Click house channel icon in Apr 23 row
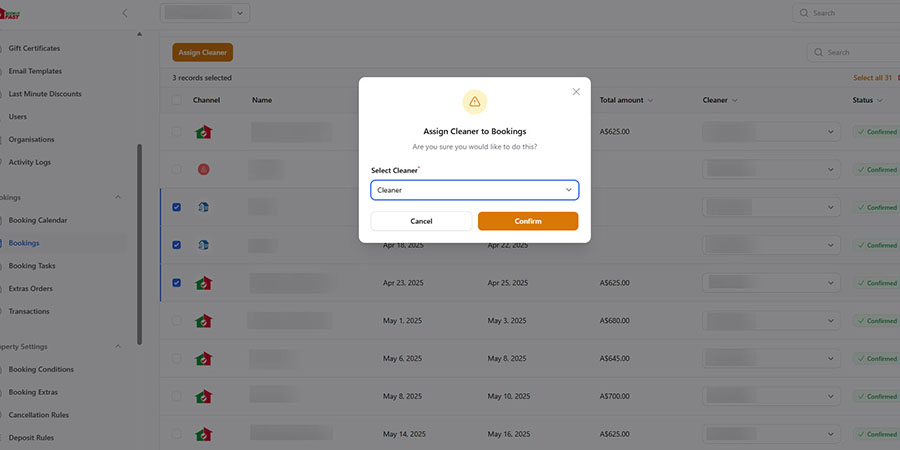The width and height of the screenshot is (900, 450). click(204, 283)
